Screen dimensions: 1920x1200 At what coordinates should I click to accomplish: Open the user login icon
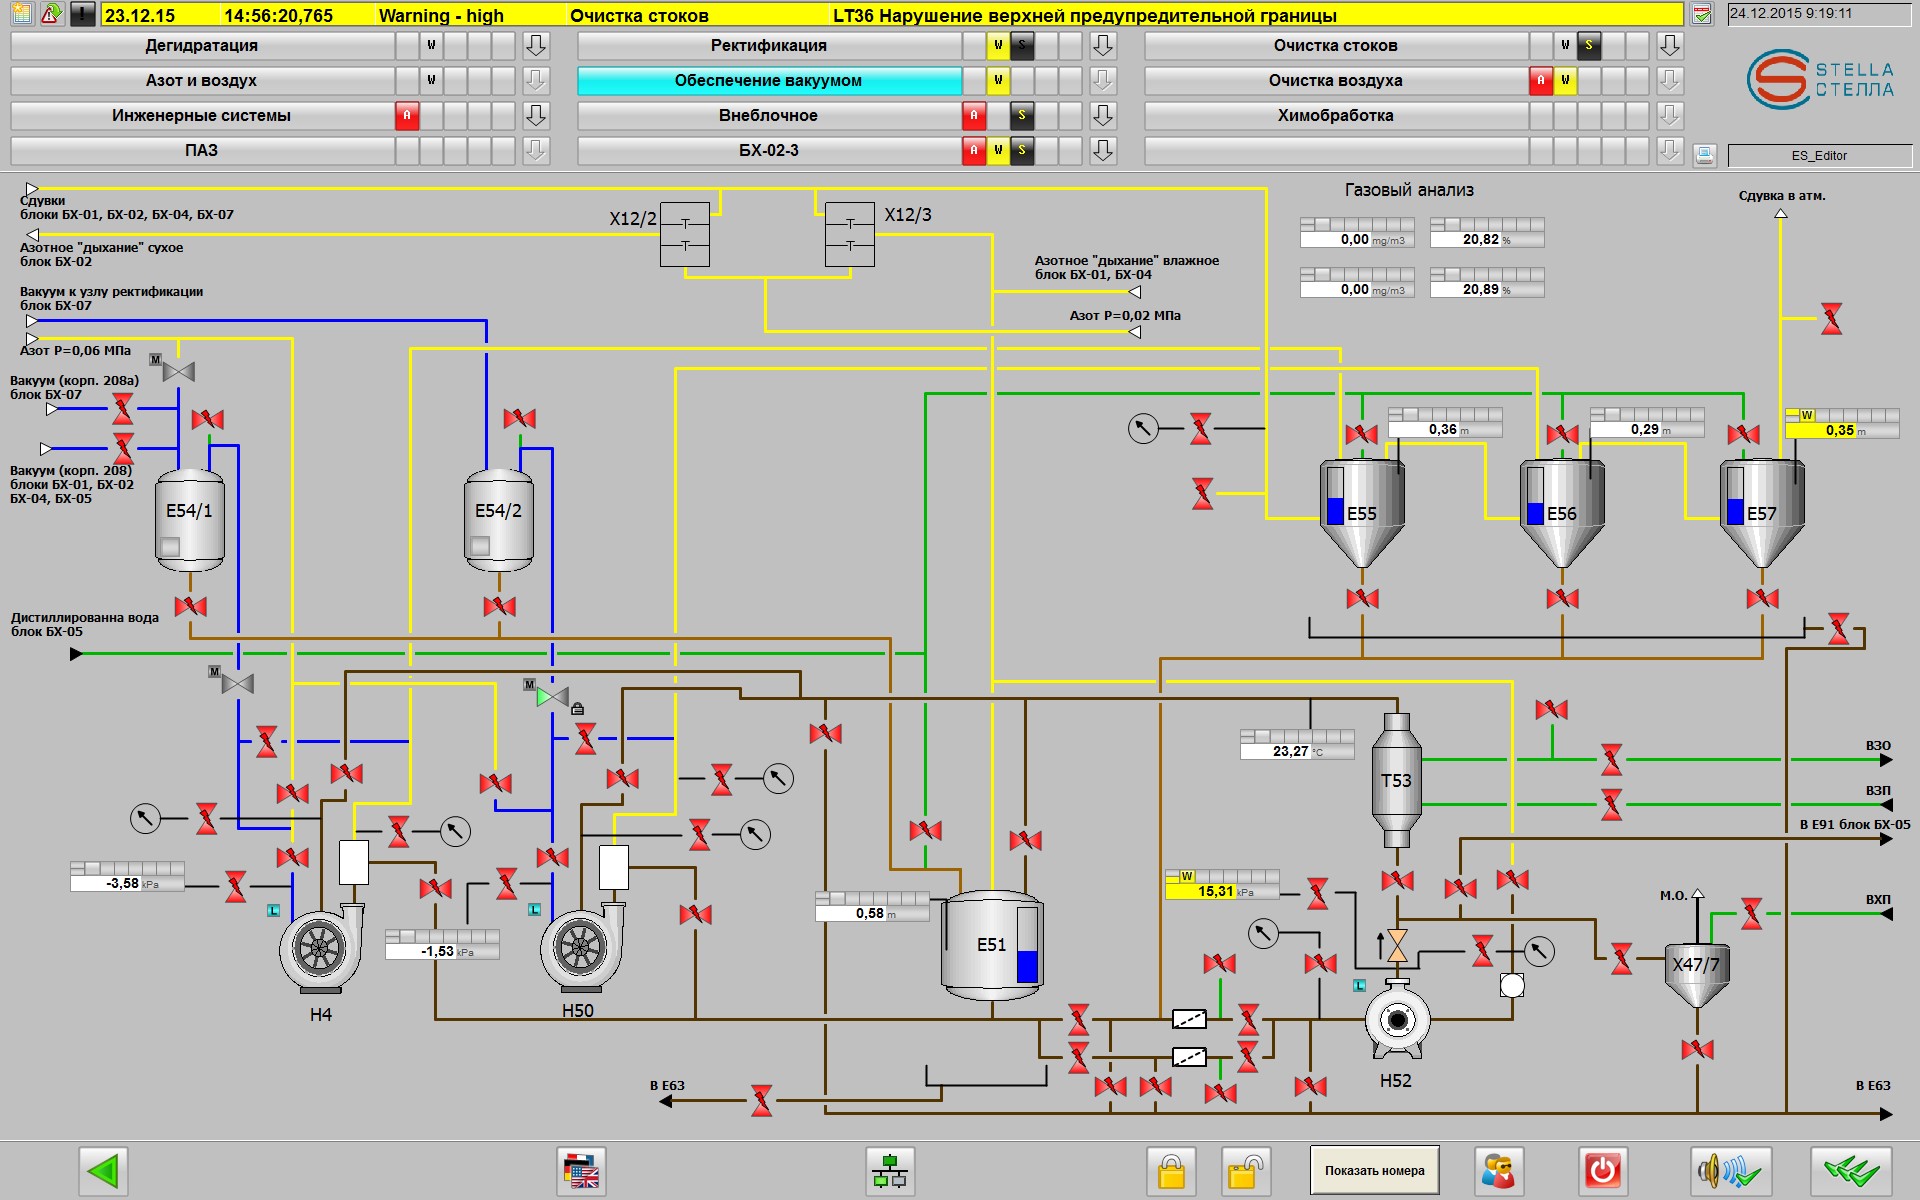point(1499,1170)
